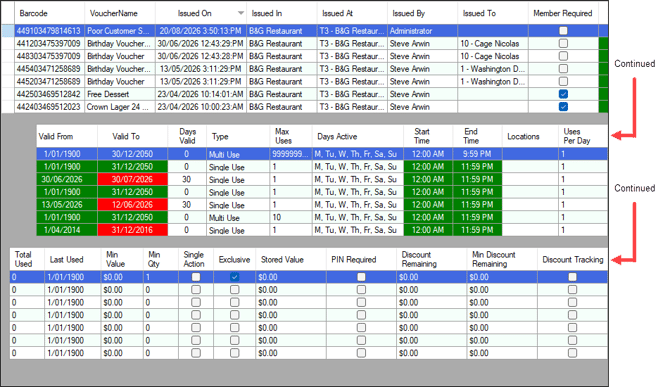Click the red 12/06/2026 Valid To cell
This screenshot has width=670, height=387.
(x=132, y=205)
